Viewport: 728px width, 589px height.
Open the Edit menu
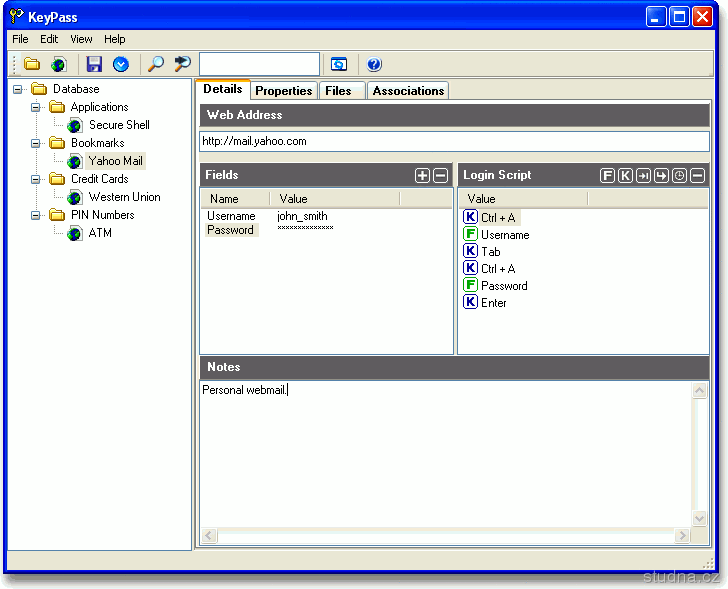pyautogui.click(x=49, y=39)
